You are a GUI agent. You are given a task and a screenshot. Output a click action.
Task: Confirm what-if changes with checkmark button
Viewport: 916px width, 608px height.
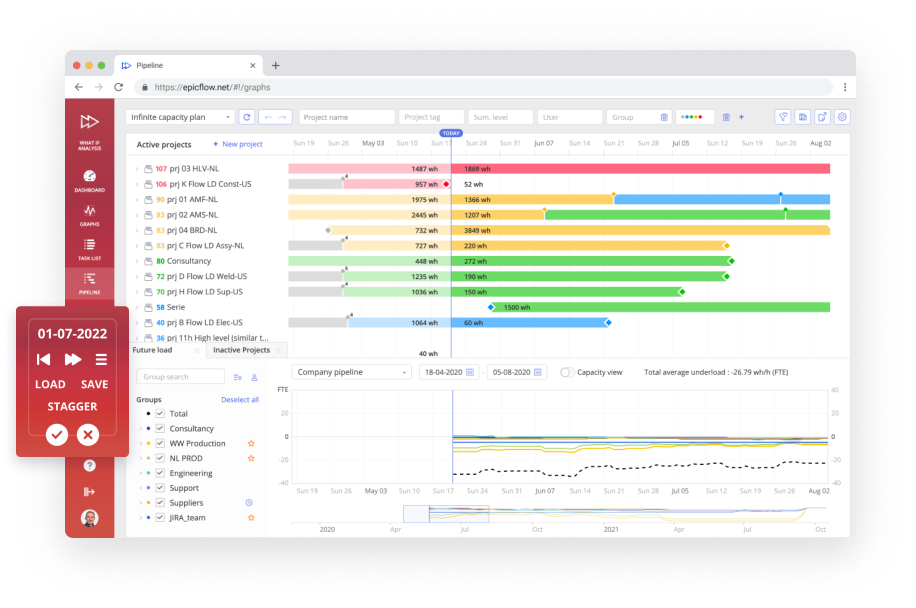click(x=57, y=434)
